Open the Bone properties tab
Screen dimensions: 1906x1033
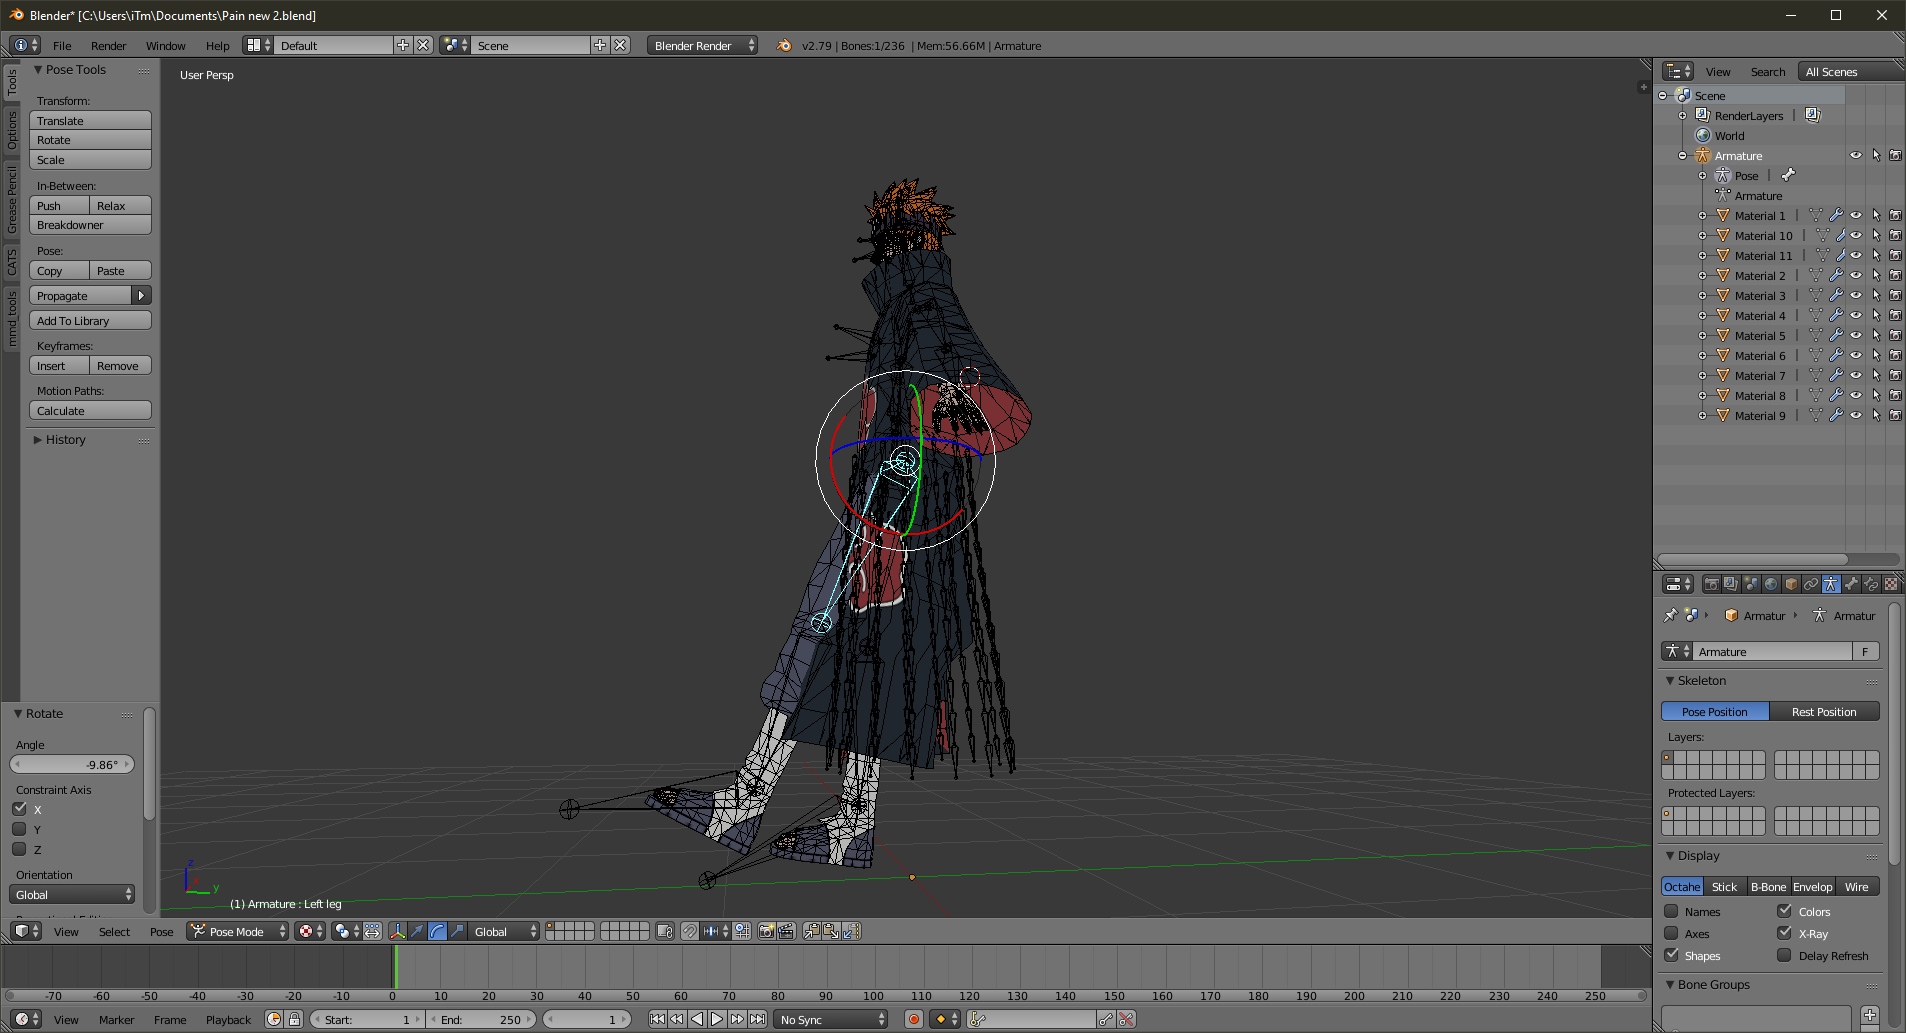pyautogui.click(x=1851, y=584)
